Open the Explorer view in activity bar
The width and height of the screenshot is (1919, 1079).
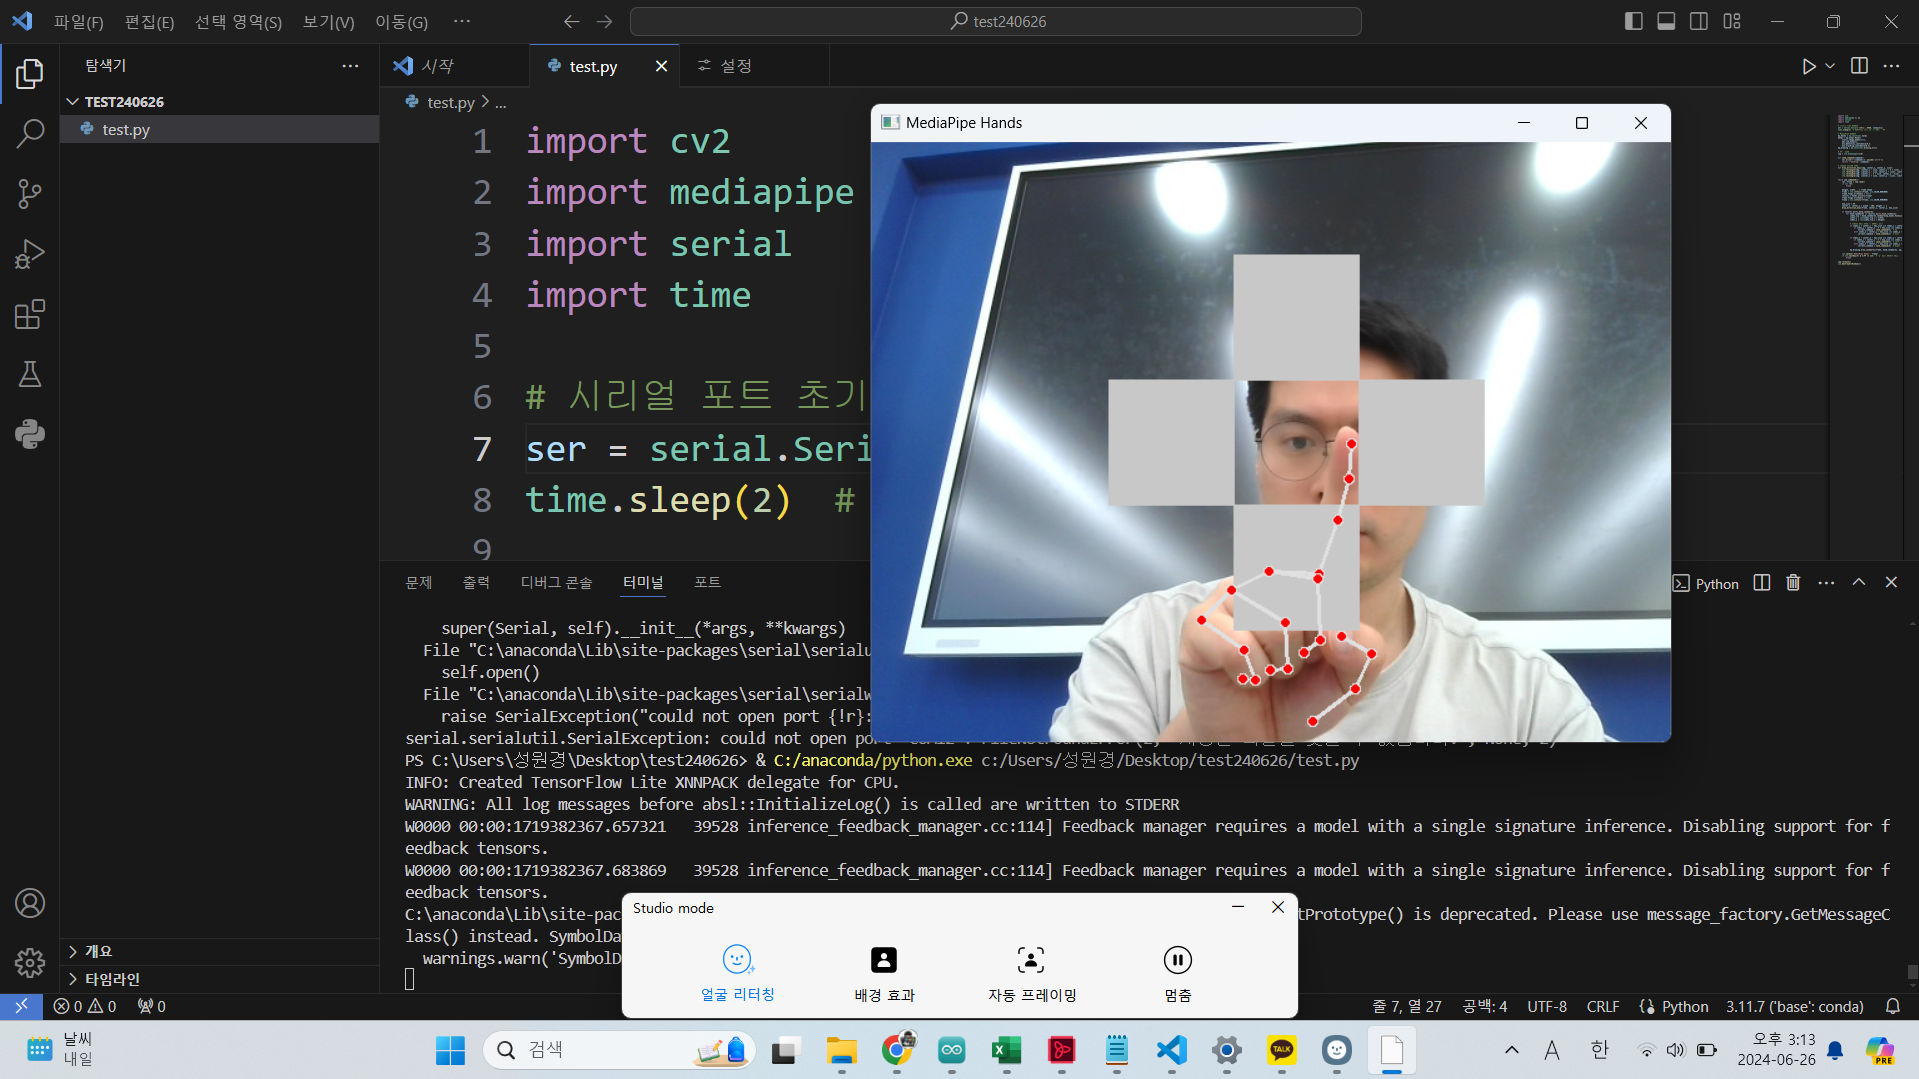click(x=30, y=73)
